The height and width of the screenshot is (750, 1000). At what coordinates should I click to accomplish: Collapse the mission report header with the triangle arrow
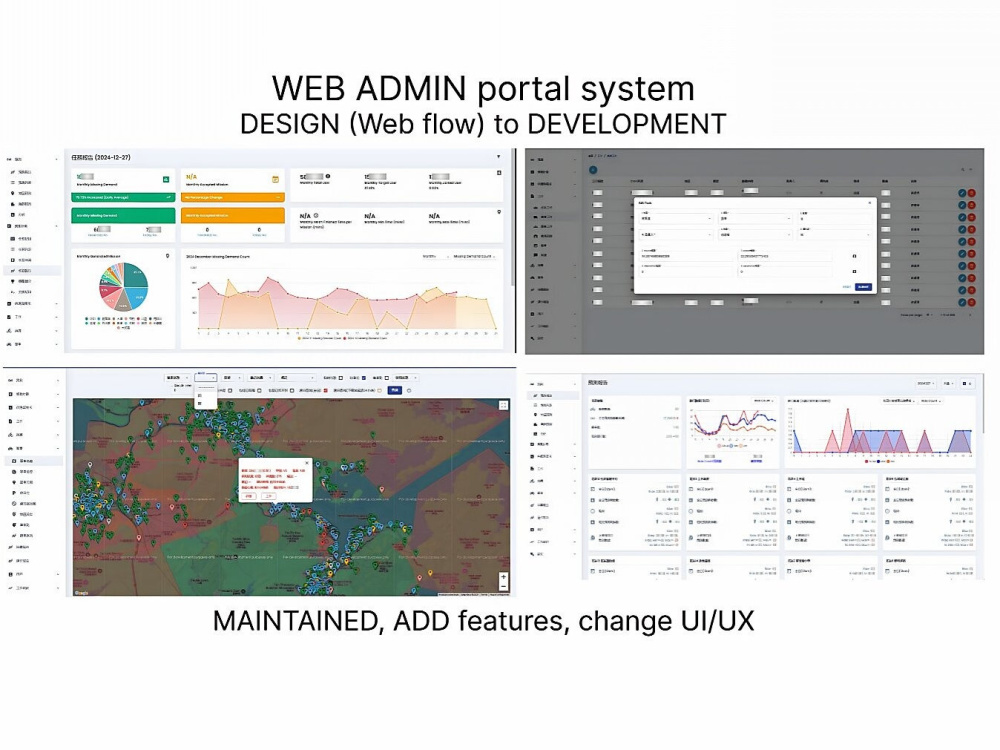[498, 156]
